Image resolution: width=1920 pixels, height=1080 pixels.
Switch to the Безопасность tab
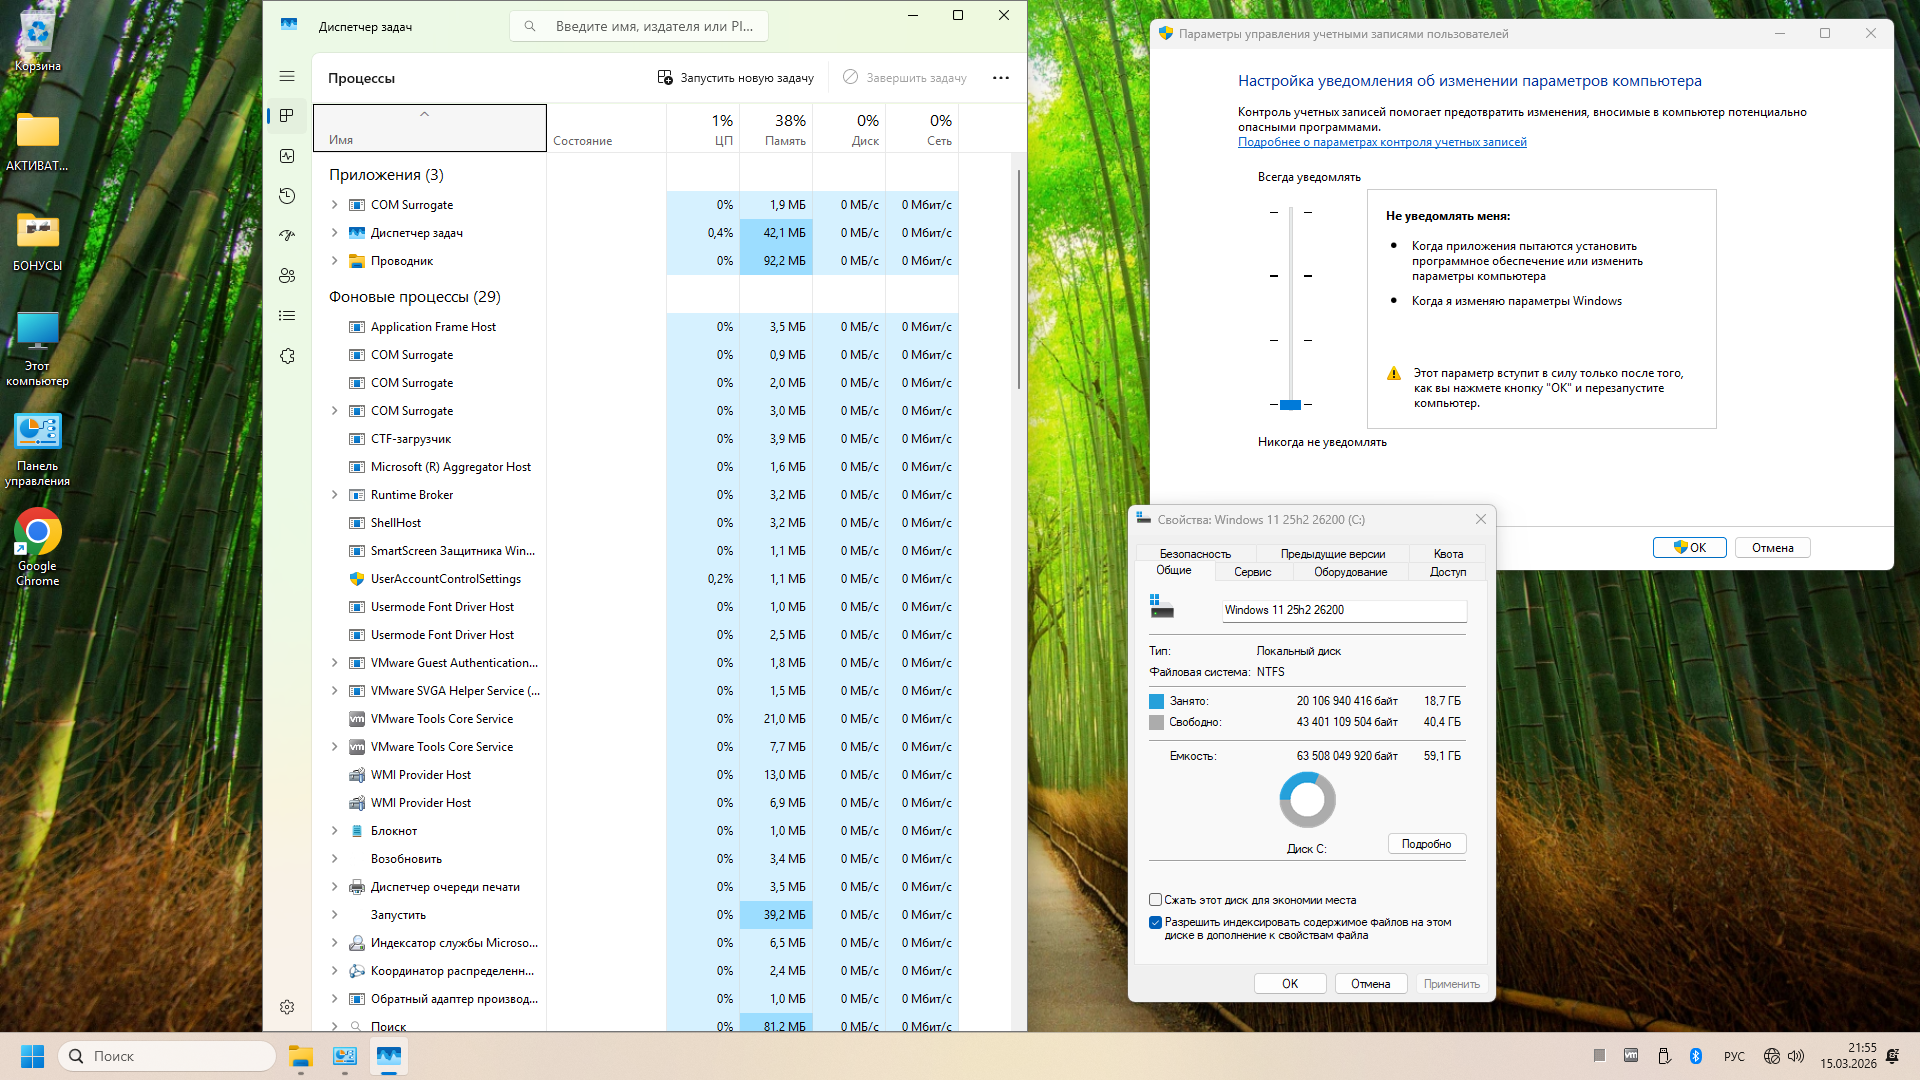click(x=1195, y=553)
